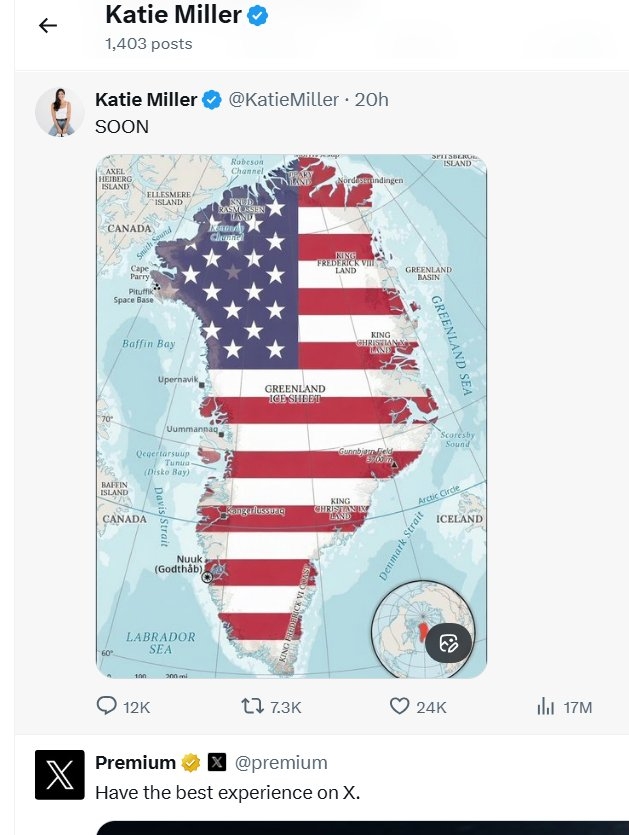Viewport: 629px width, 835px height.
Task: Click the Premium account name
Action: click(x=135, y=763)
